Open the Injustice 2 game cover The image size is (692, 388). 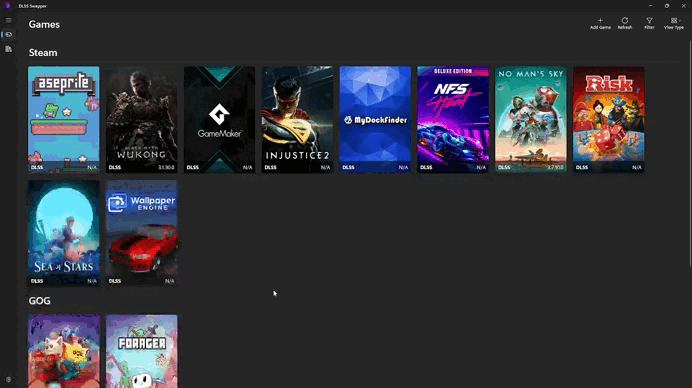point(297,119)
